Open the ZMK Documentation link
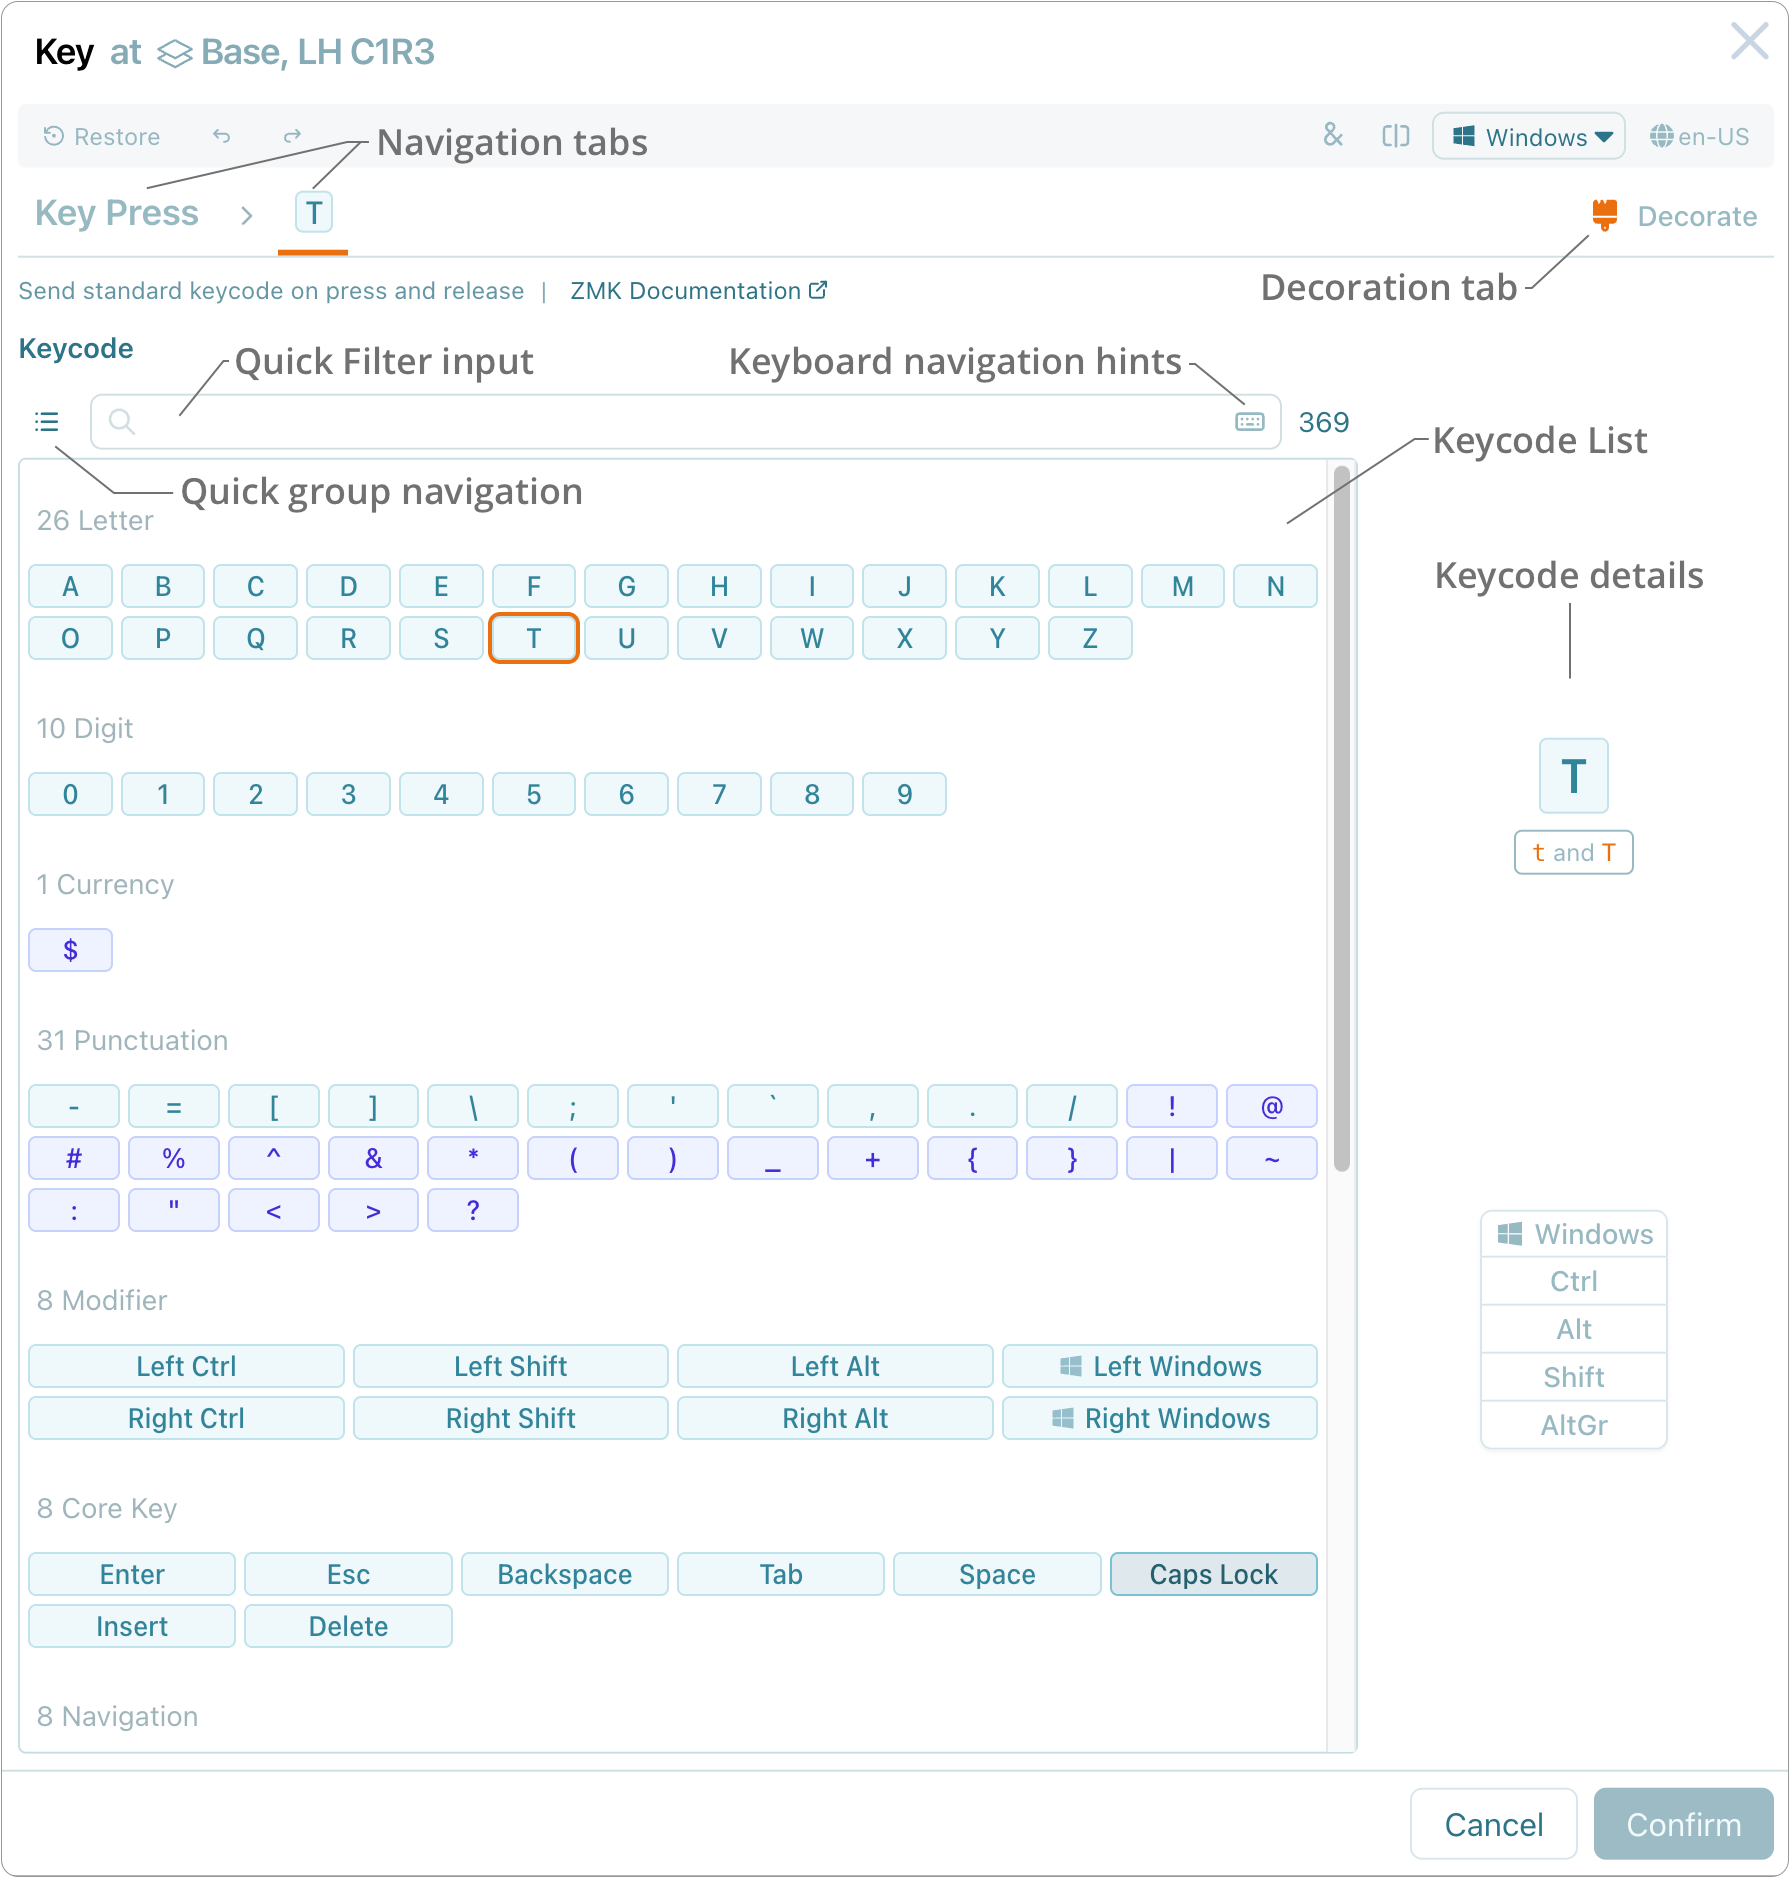 684,290
